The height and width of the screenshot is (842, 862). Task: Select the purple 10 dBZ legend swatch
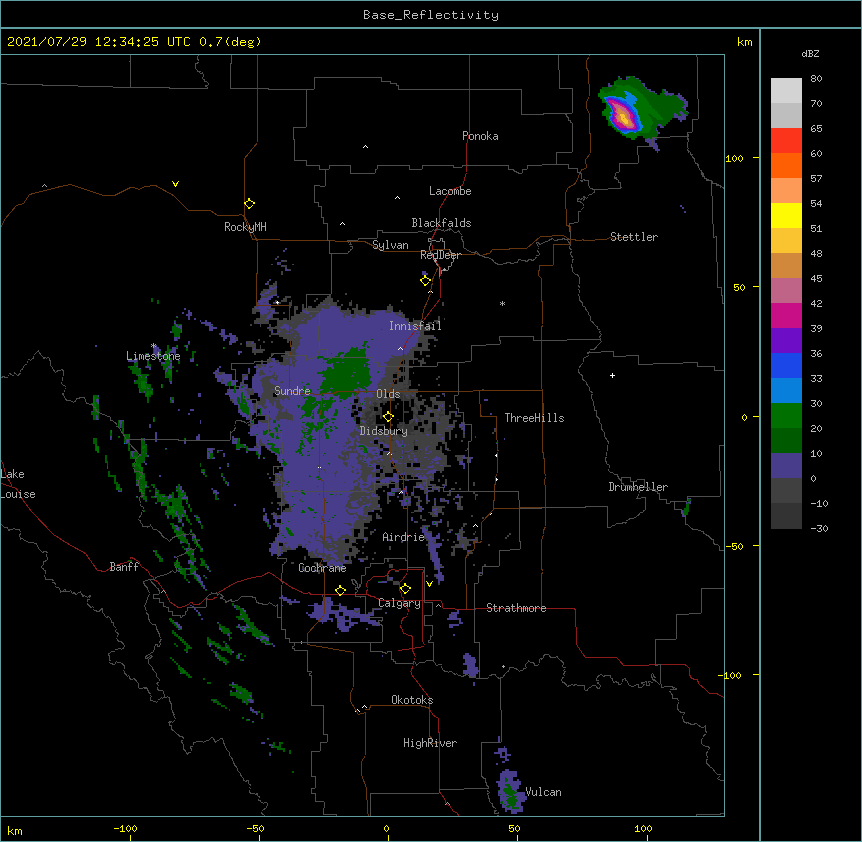(786, 466)
